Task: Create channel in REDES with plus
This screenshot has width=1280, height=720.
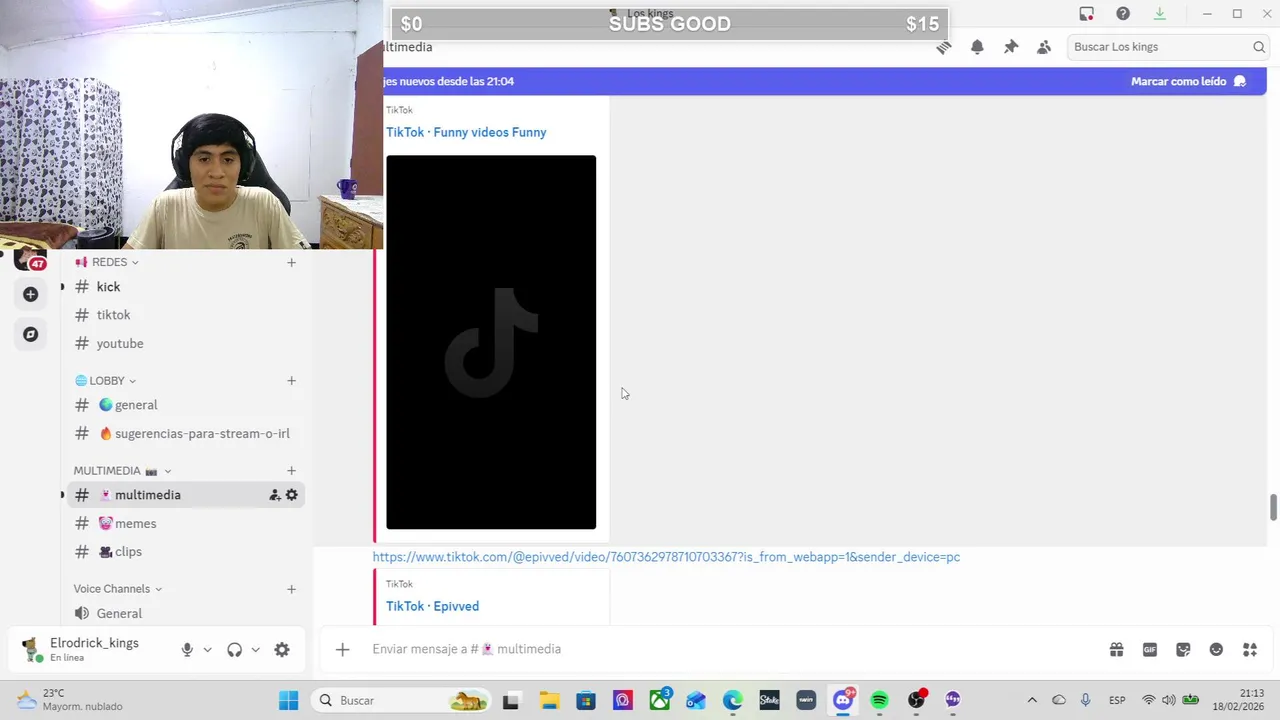Action: coord(291,263)
